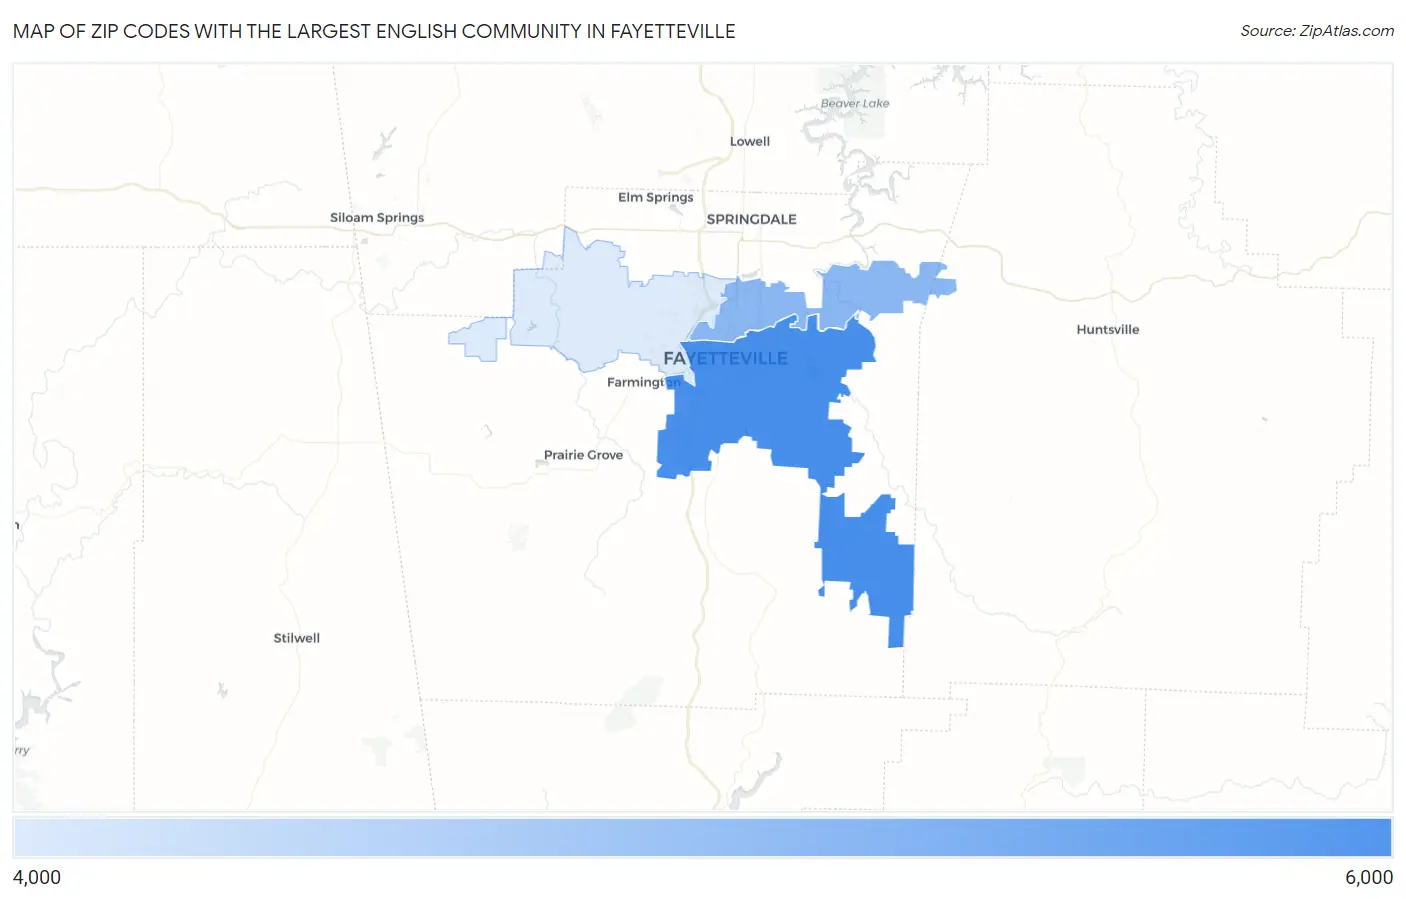1406x899 pixels.
Task: Click the Stilwell map label
Action: [x=297, y=638]
